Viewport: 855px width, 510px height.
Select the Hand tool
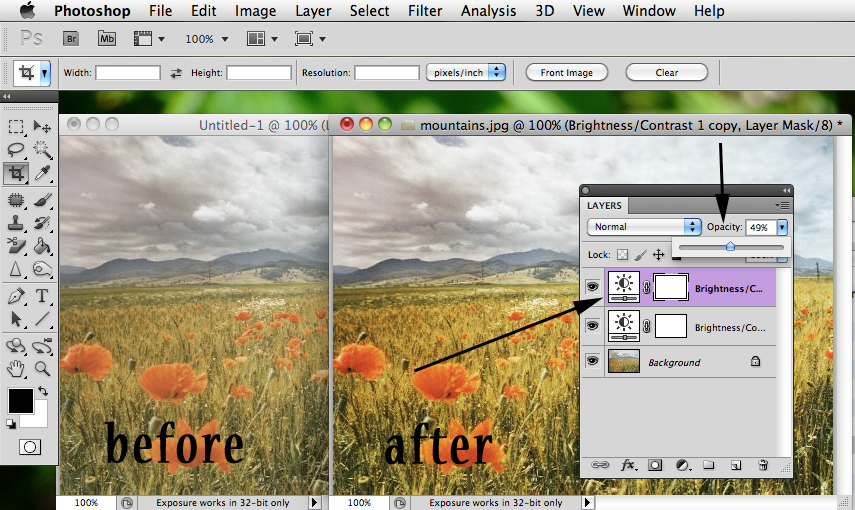[16, 369]
